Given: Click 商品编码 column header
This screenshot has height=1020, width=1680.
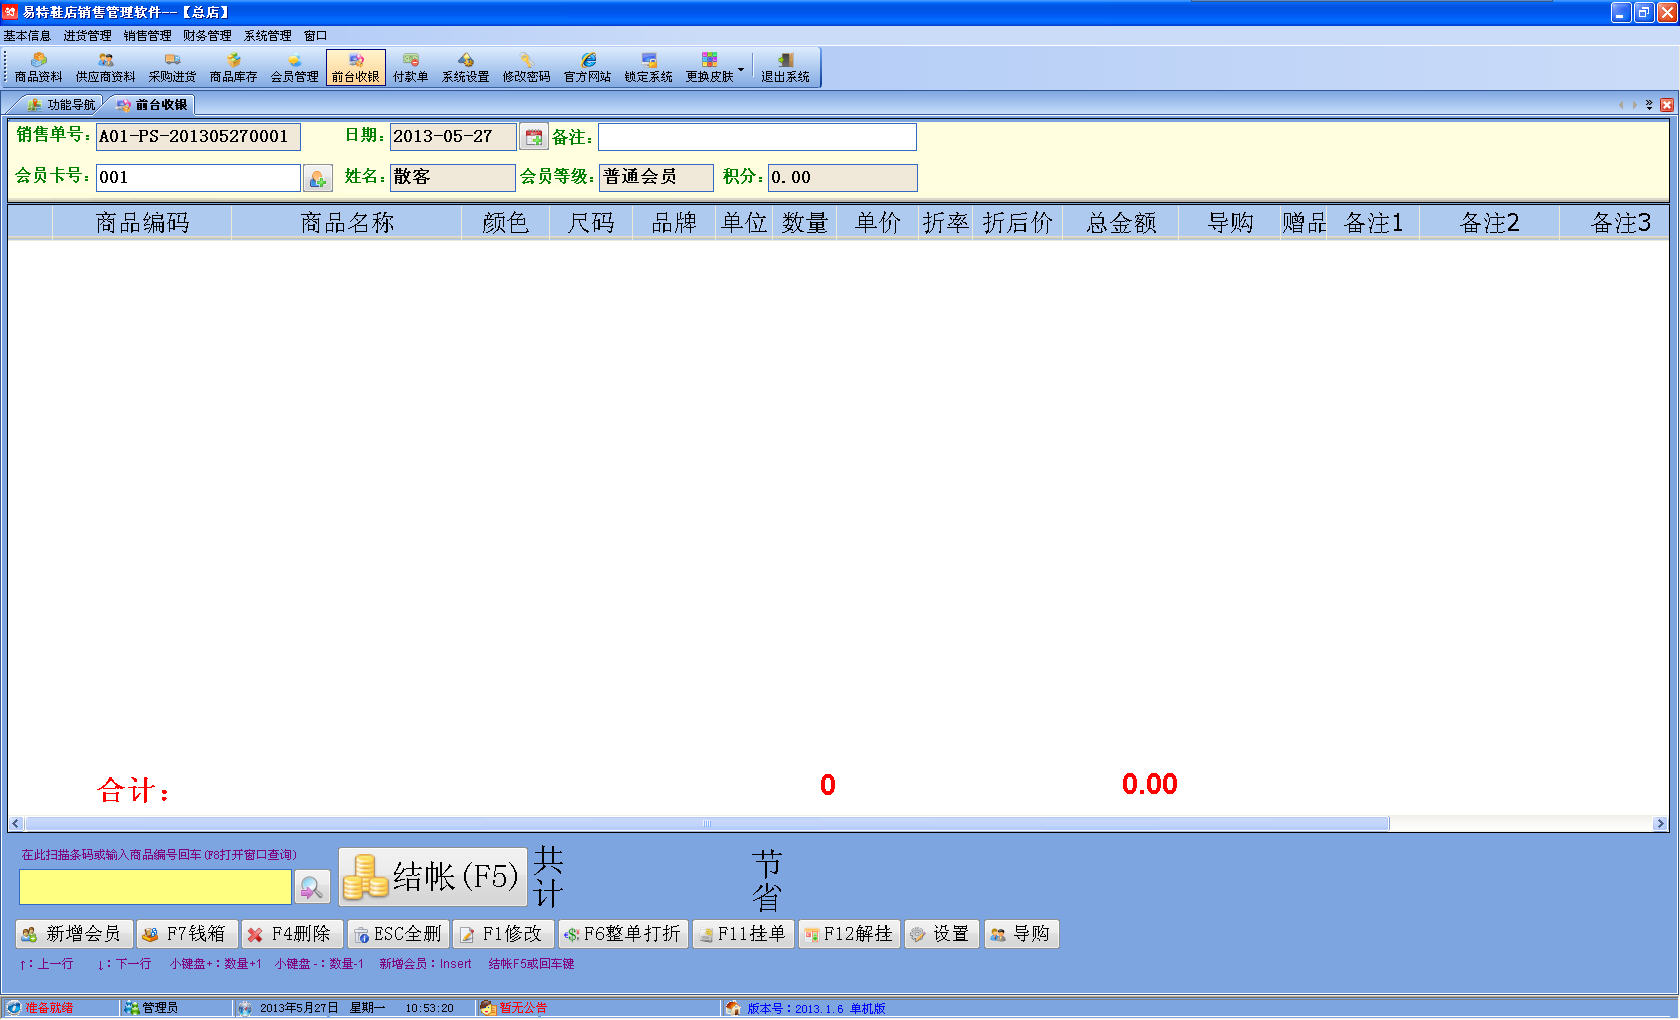Looking at the screenshot, I should 142,223.
